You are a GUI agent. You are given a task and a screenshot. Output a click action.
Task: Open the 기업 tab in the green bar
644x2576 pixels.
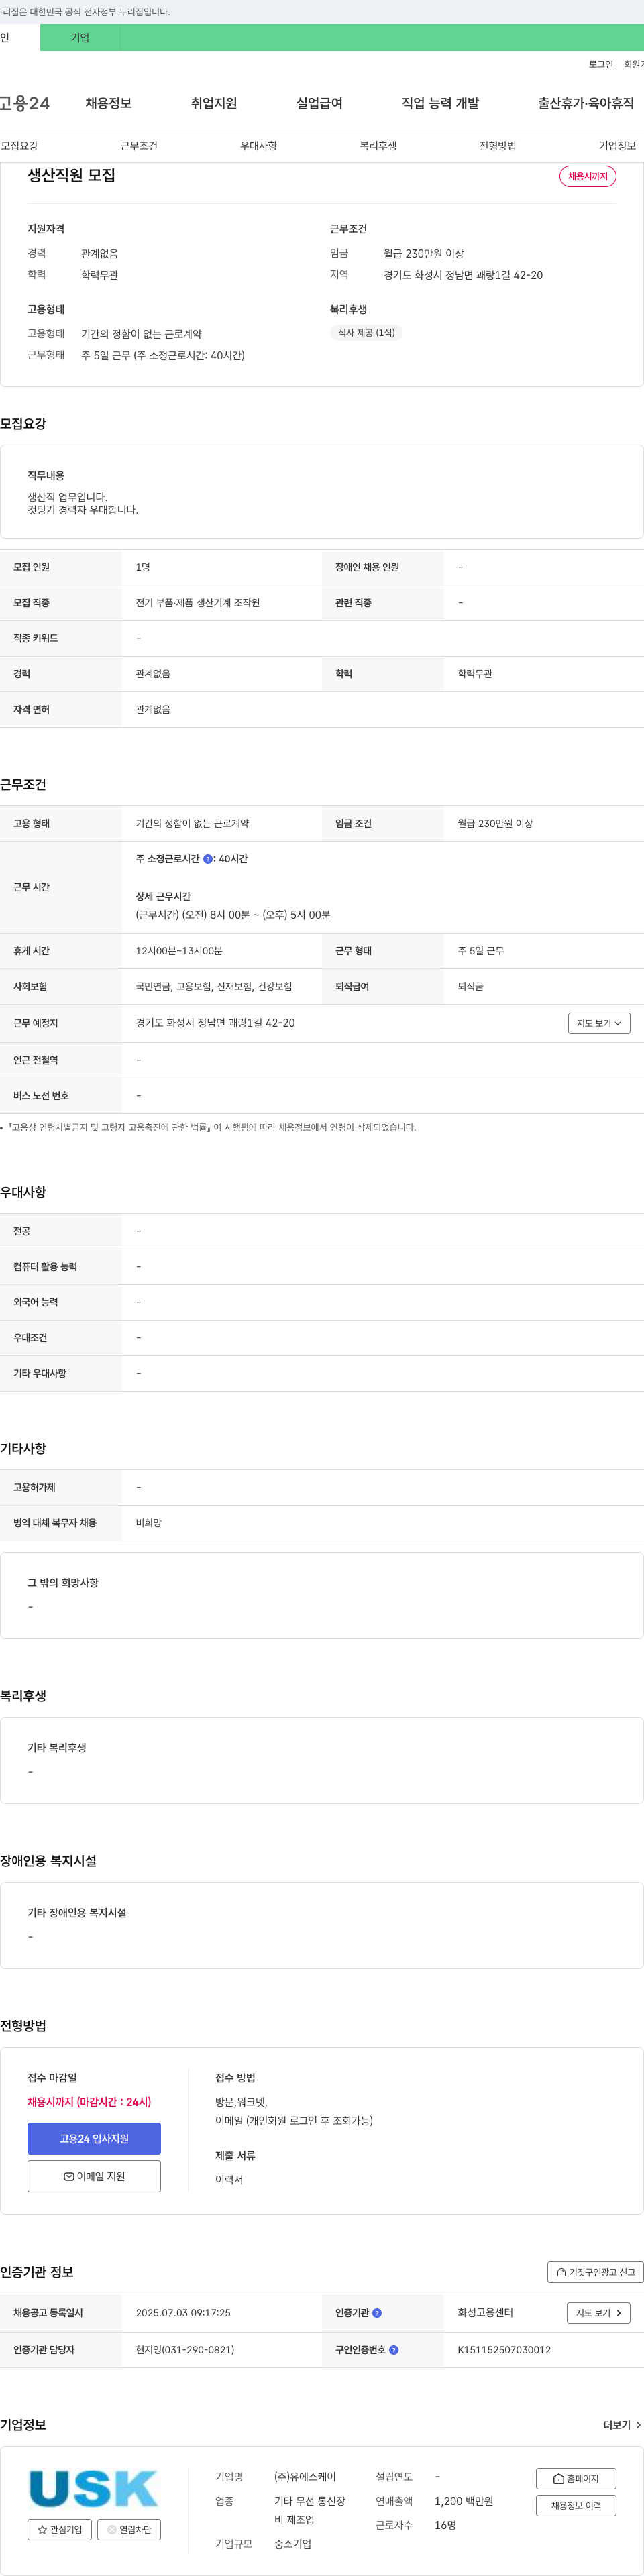pos(80,37)
